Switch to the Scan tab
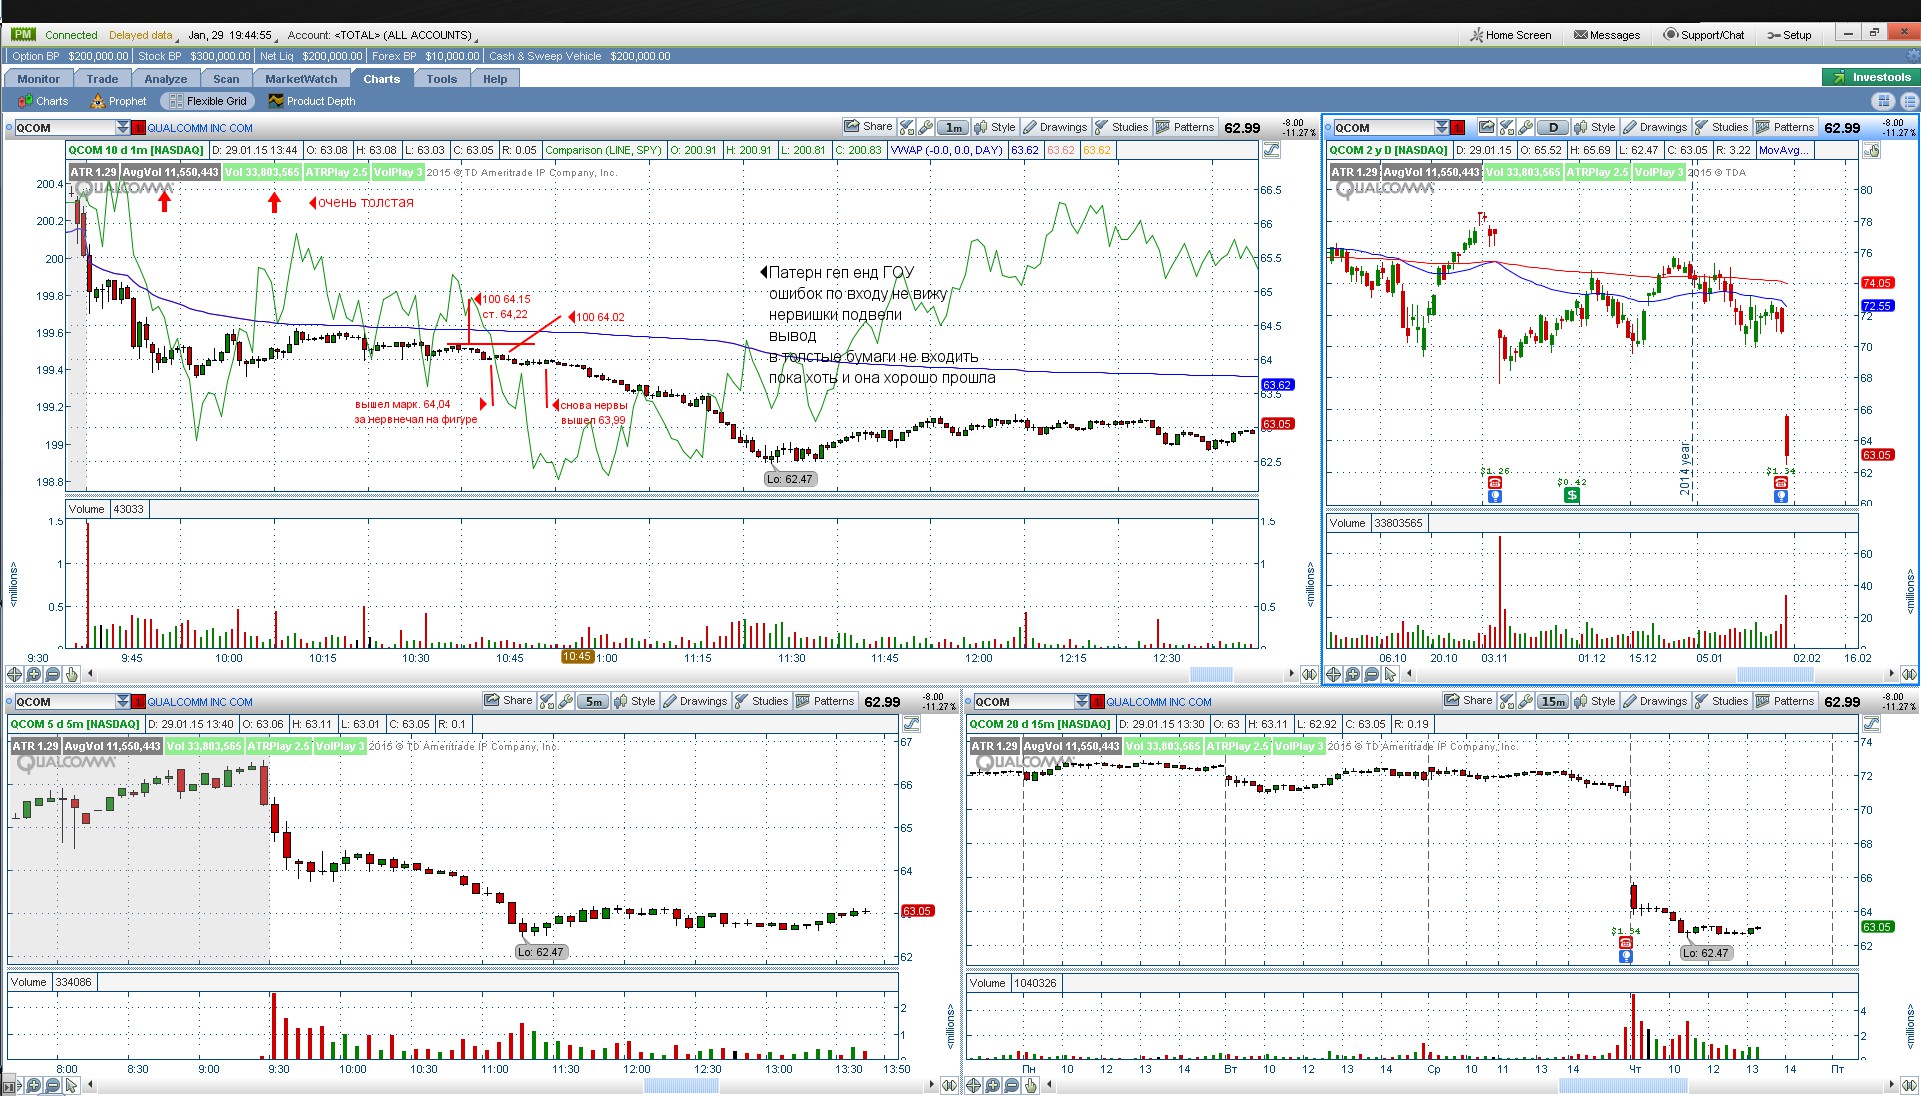 [226, 79]
